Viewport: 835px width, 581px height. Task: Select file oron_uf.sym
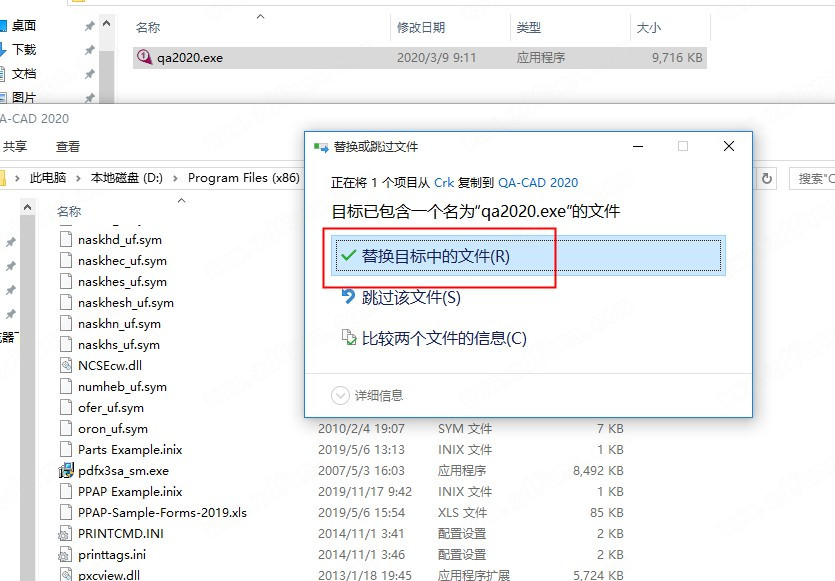tap(113, 429)
